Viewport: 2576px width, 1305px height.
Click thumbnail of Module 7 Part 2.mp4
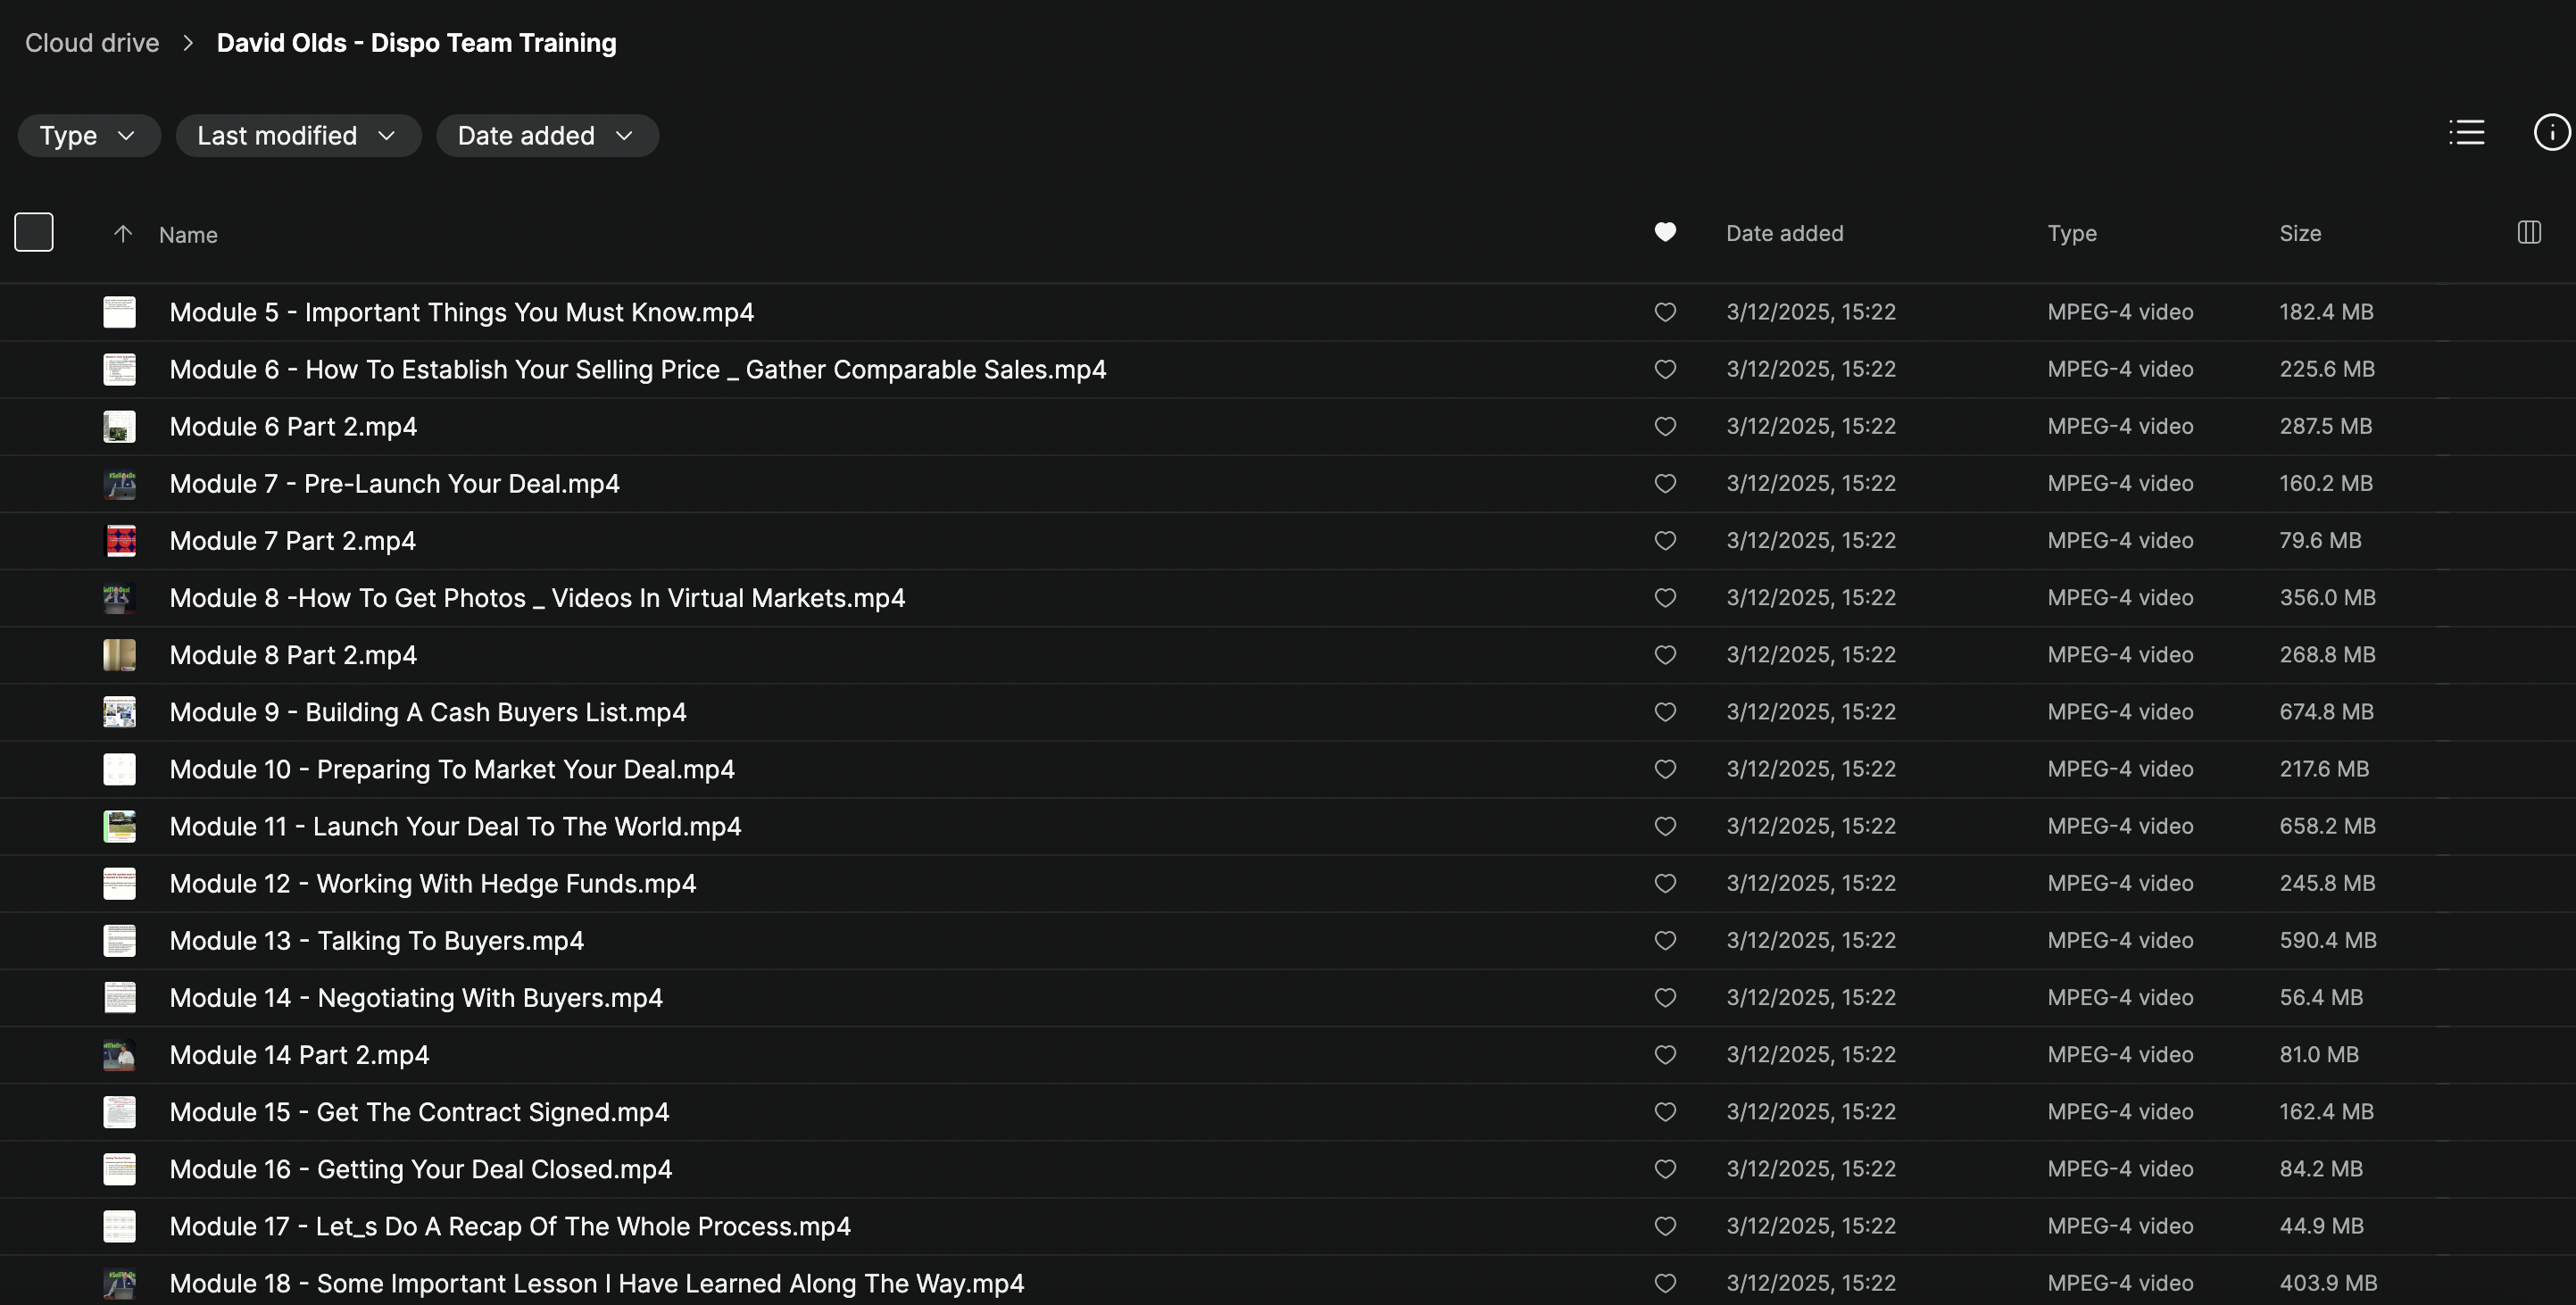click(120, 541)
